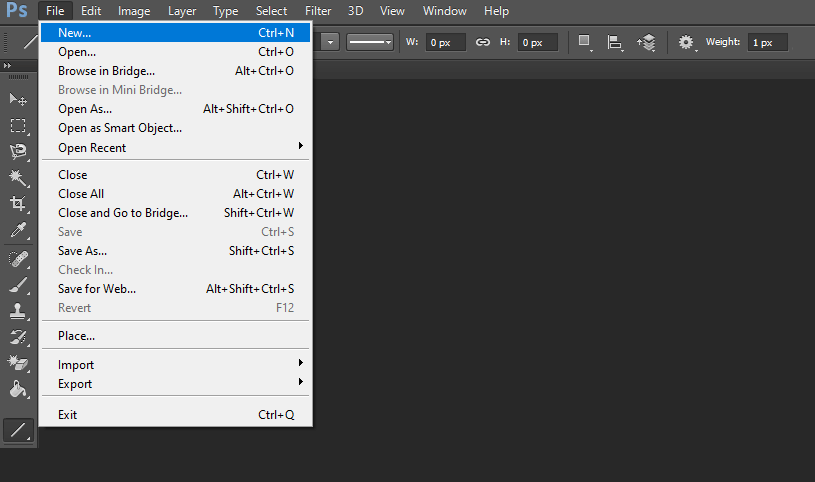The image size is (815, 482).
Task: Open the Layer menu
Action: tap(182, 11)
